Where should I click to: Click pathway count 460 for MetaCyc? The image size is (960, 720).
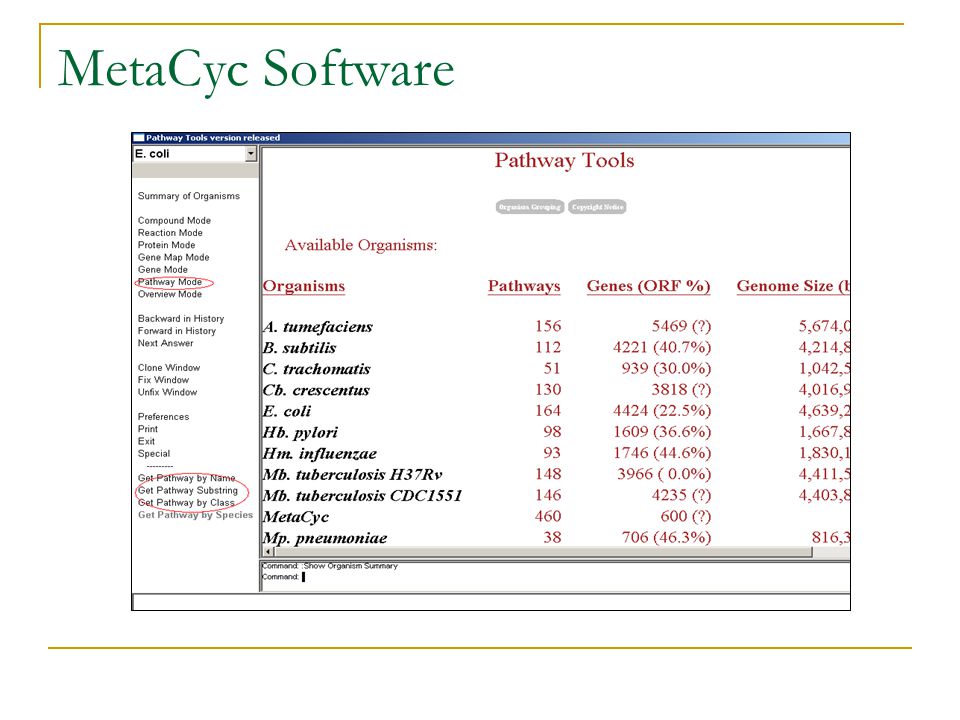[x=547, y=517]
